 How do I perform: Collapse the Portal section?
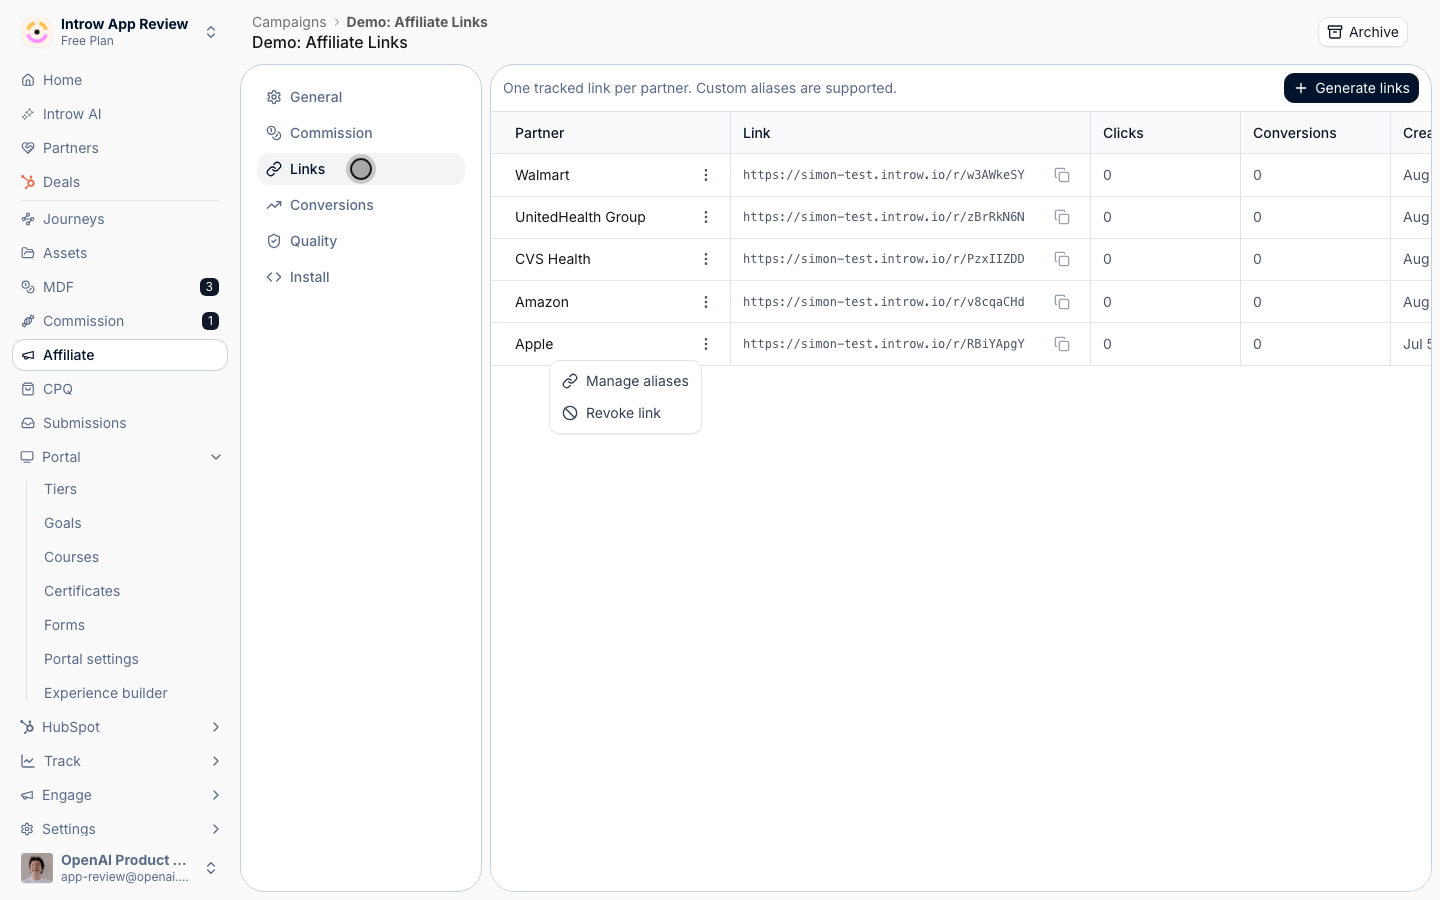point(216,457)
